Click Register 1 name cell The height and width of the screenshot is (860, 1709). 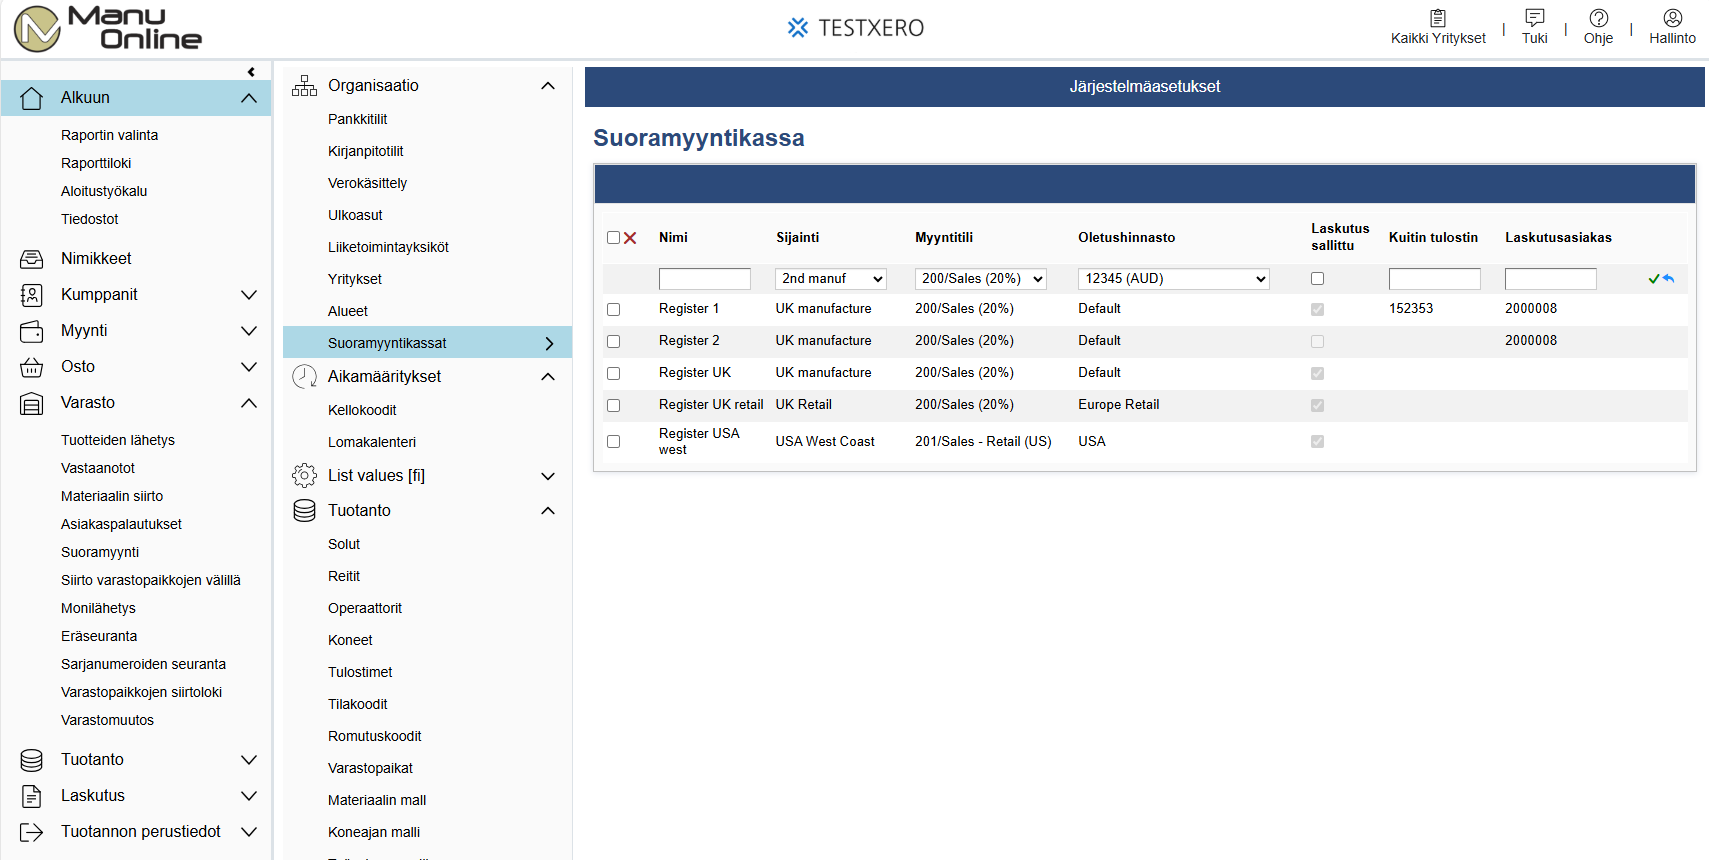pos(689,309)
